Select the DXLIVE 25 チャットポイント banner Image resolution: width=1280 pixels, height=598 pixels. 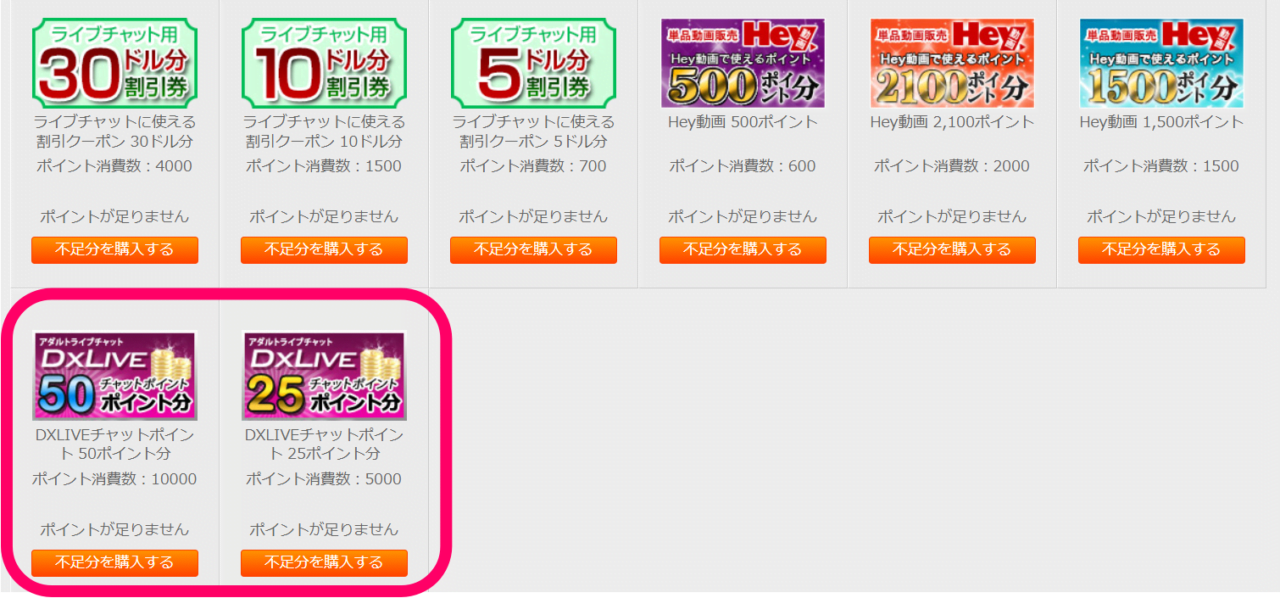(x=324, y=376)
